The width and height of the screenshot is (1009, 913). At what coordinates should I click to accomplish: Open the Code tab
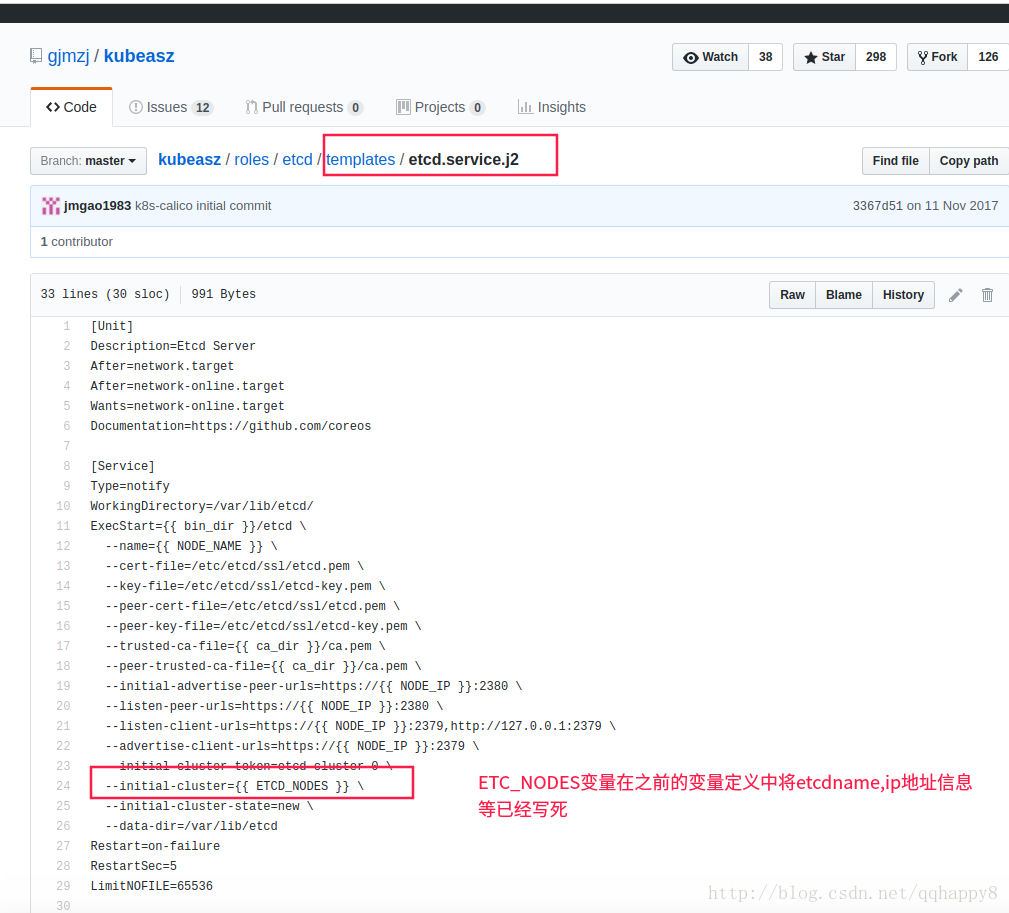71,107
